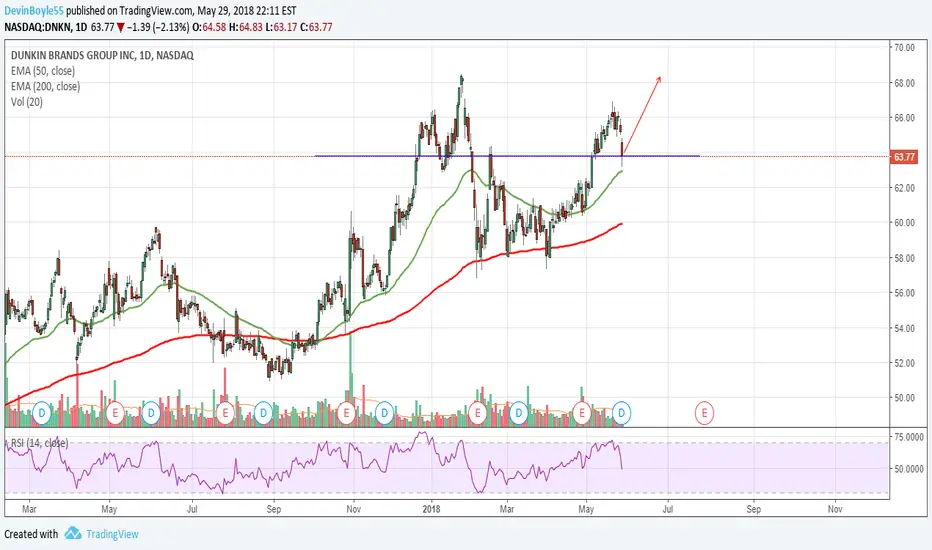Select the NASDAQ:DNKN symbol text in the header

38,27
